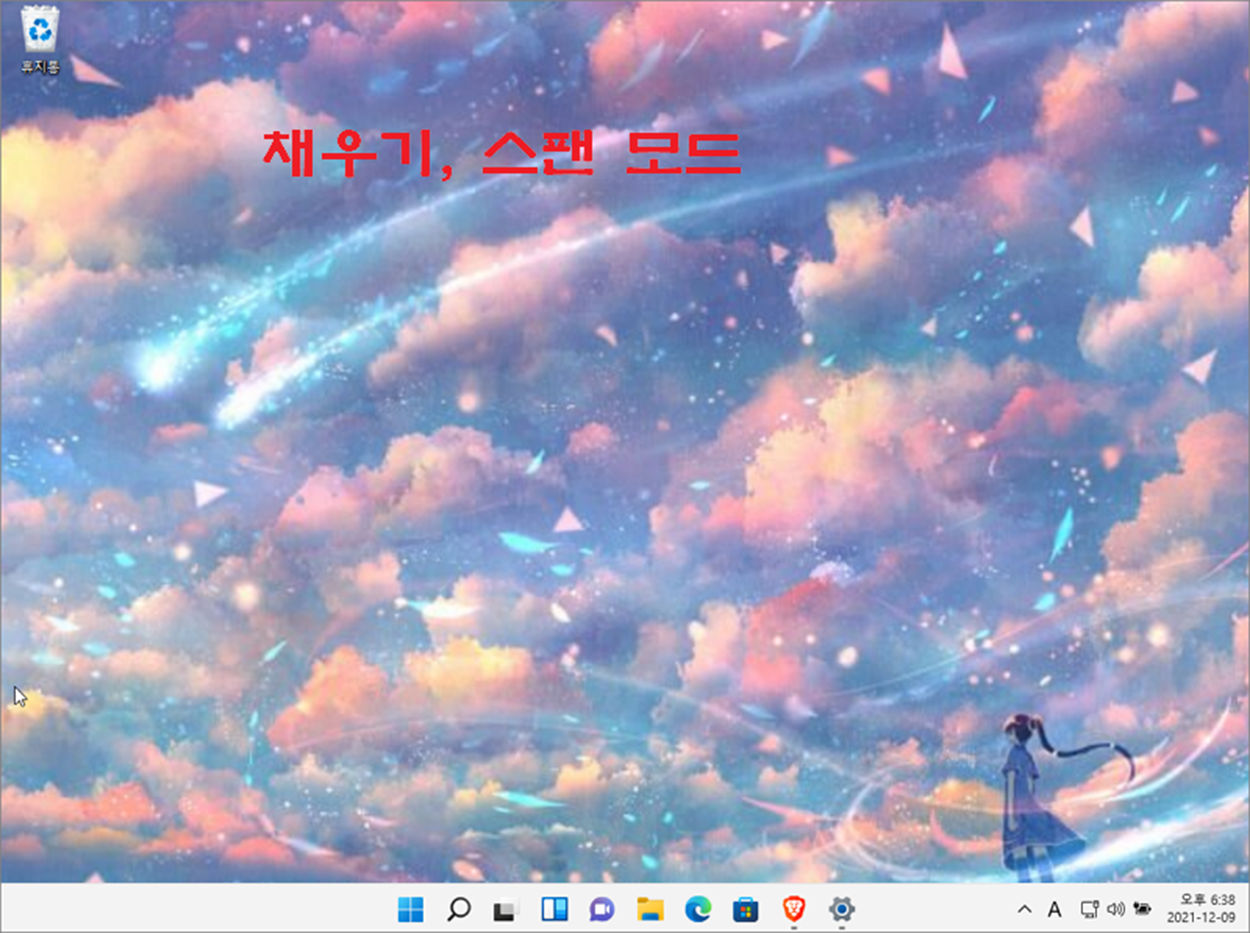Launch Microsoft Edge from the taskbar
The image size is (1250, 933).
point(698,909)
